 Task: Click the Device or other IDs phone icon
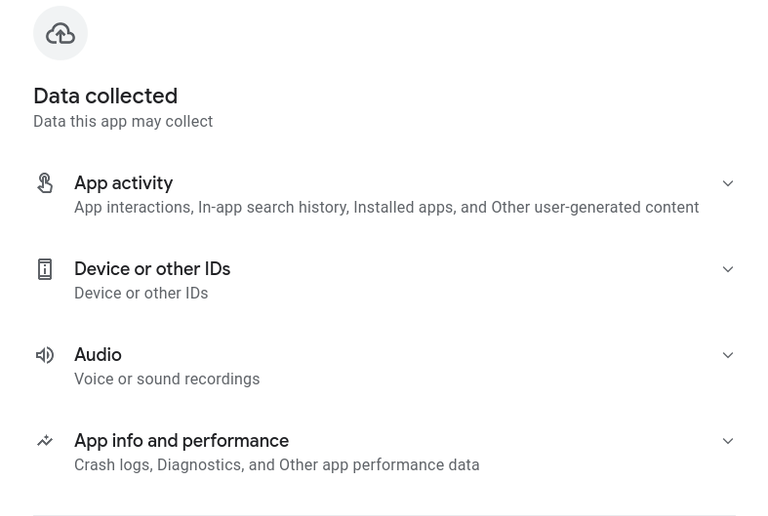(45, 269)
